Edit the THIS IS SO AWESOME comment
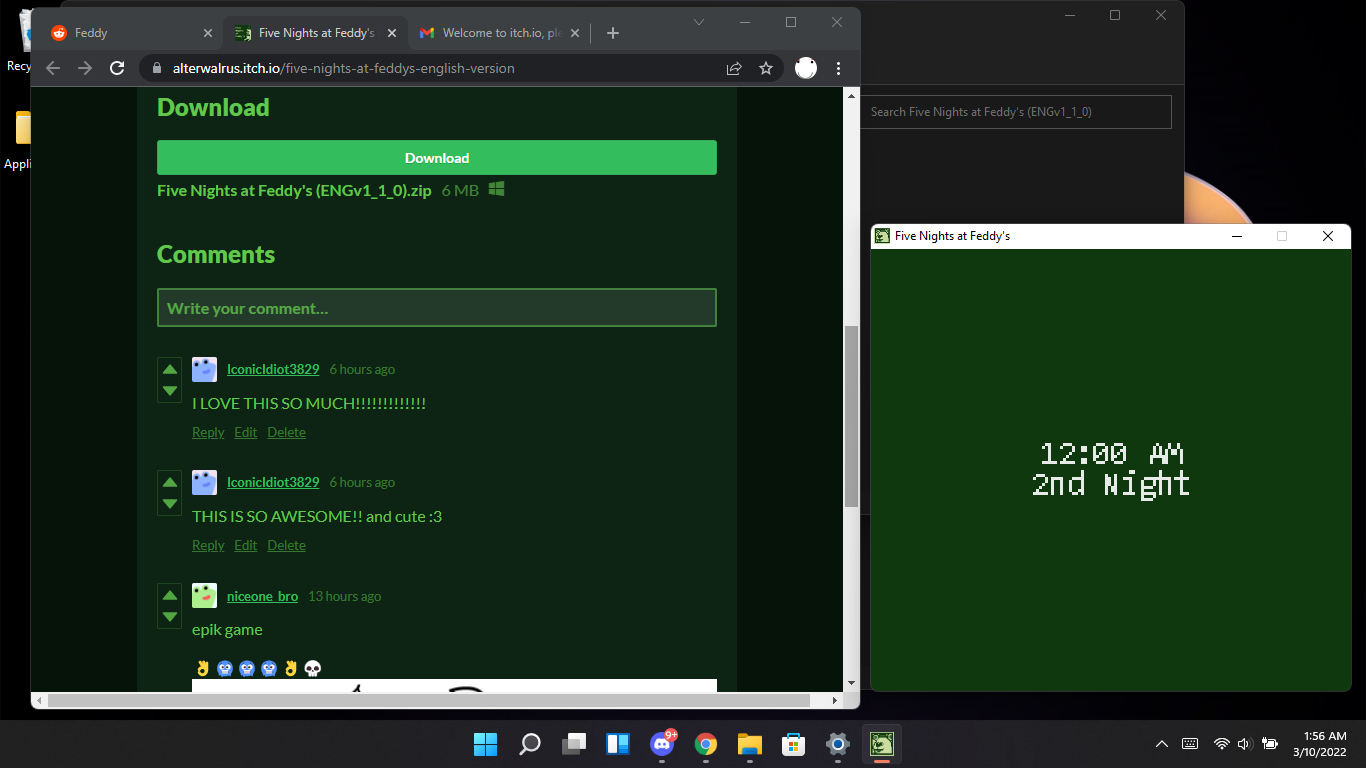The height and width of the screenshot is (768, 1366). pyautogui.click(x=245, y=545)
